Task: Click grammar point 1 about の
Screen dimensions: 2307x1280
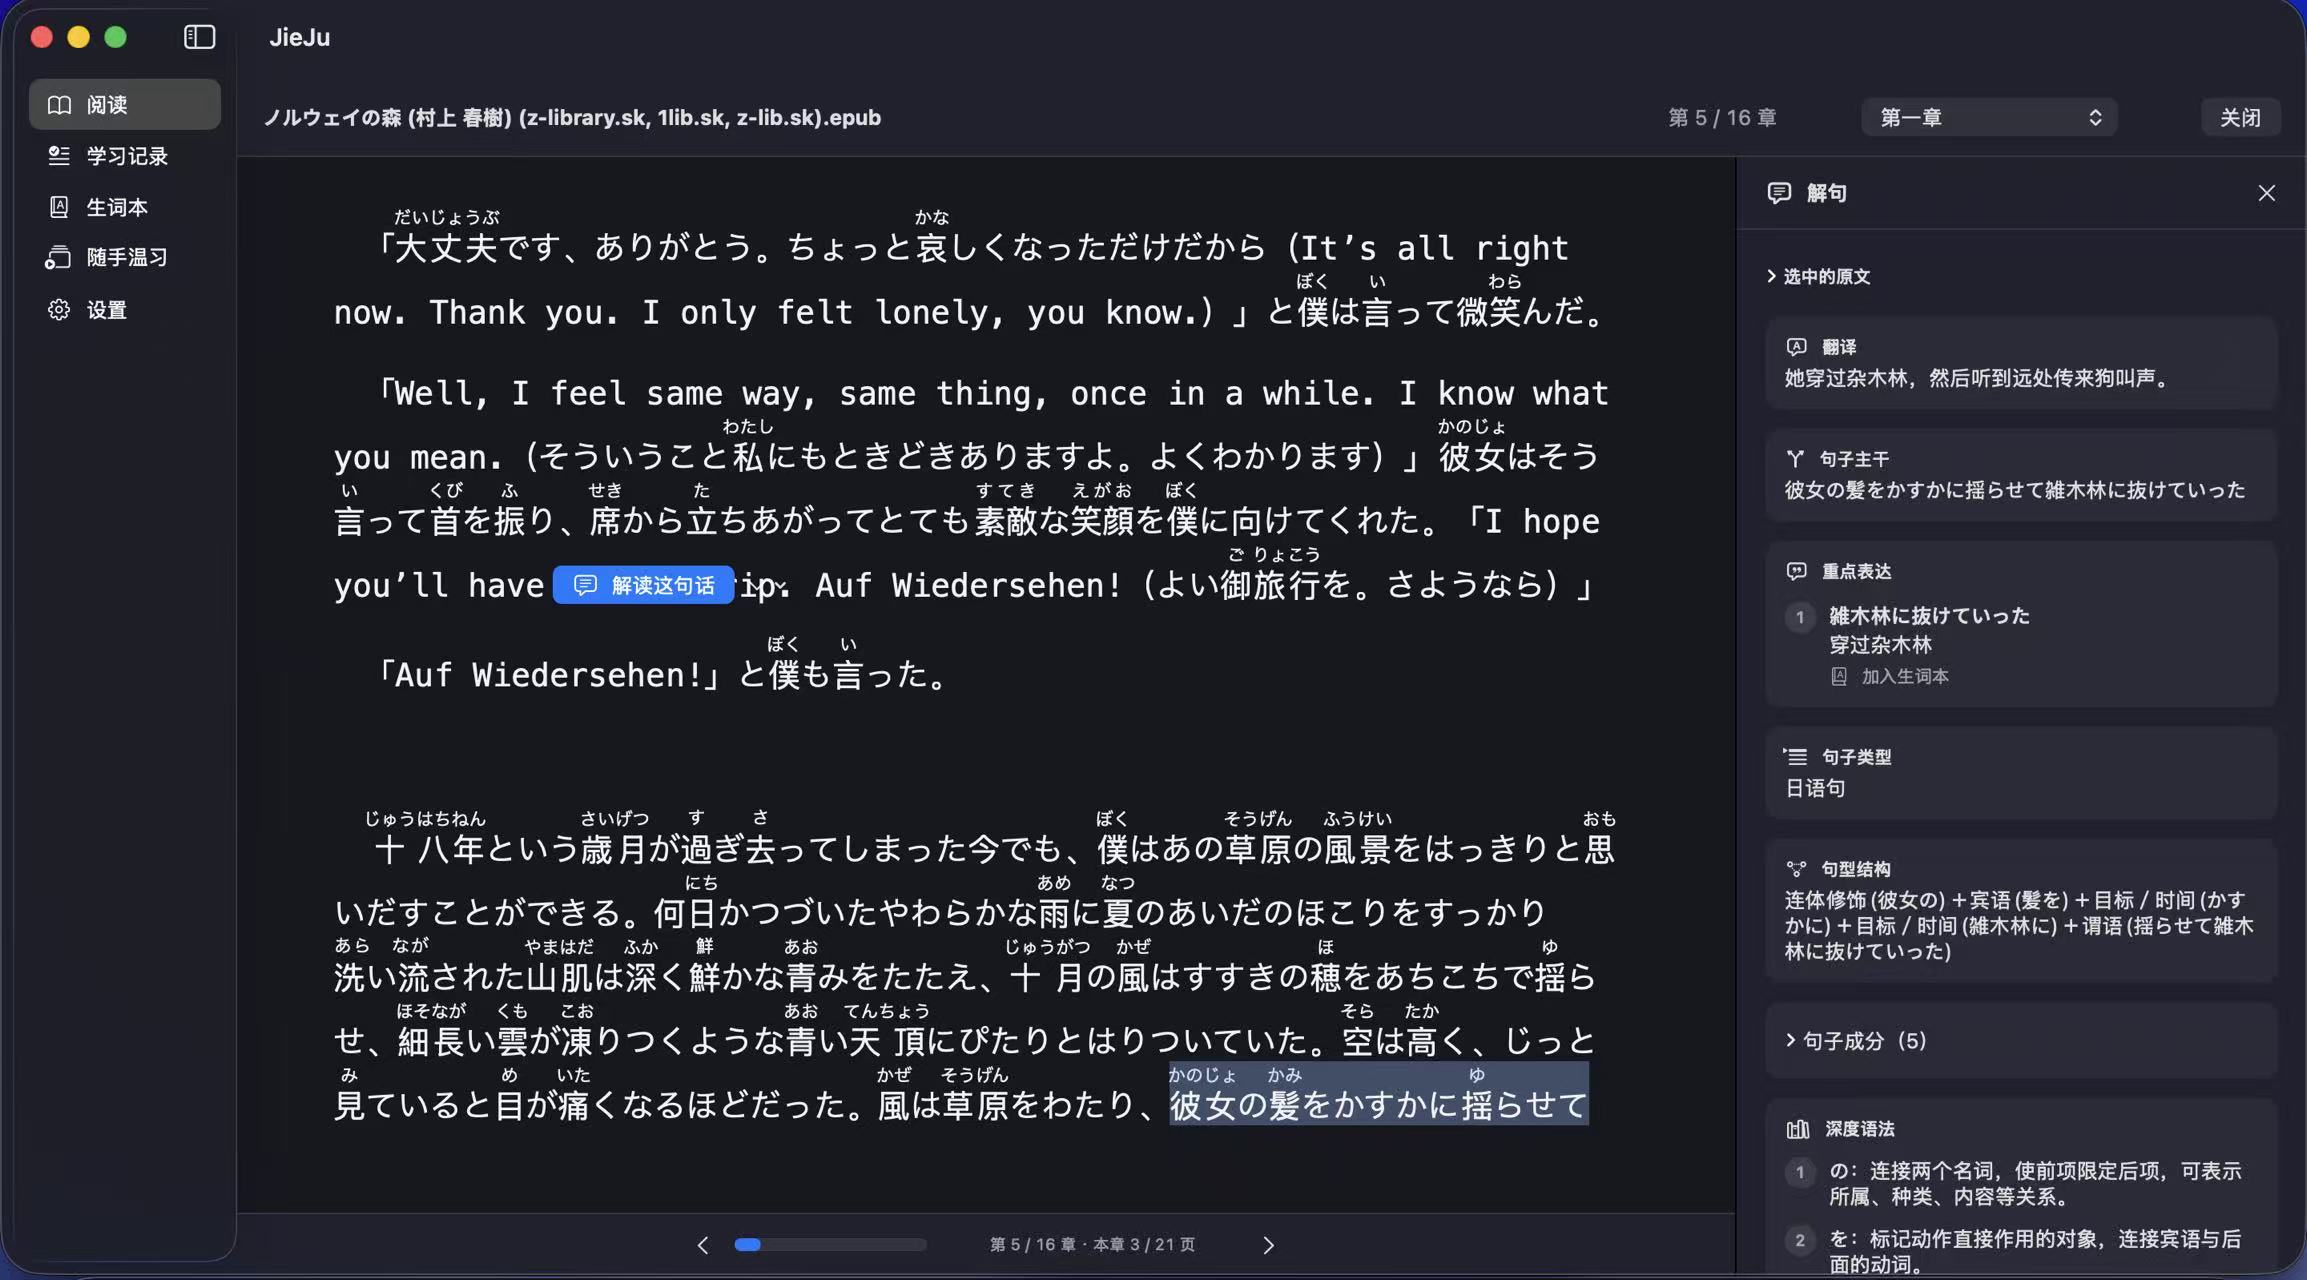Action: click(2014, 1184)
